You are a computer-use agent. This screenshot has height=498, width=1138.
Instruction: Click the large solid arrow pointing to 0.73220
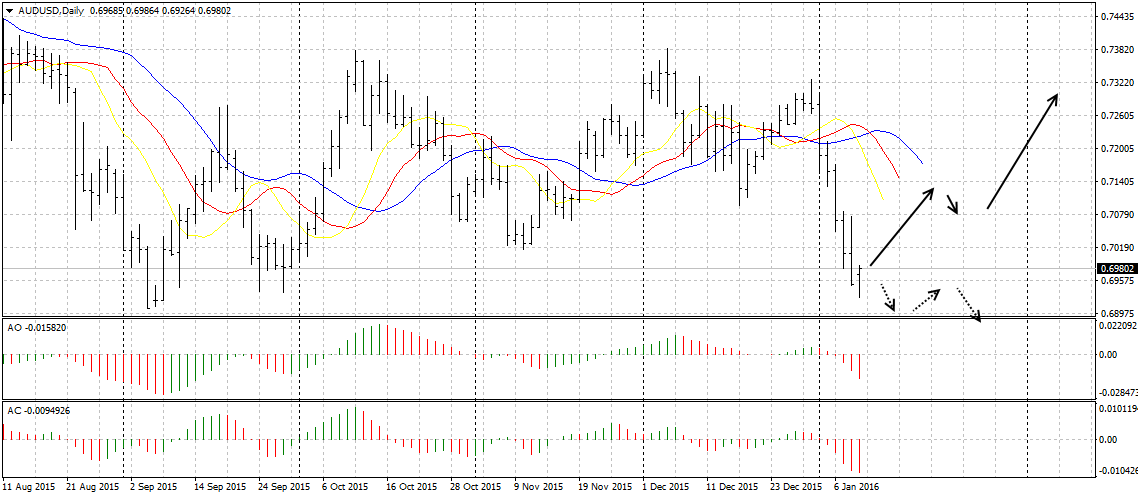point(1022,151)
